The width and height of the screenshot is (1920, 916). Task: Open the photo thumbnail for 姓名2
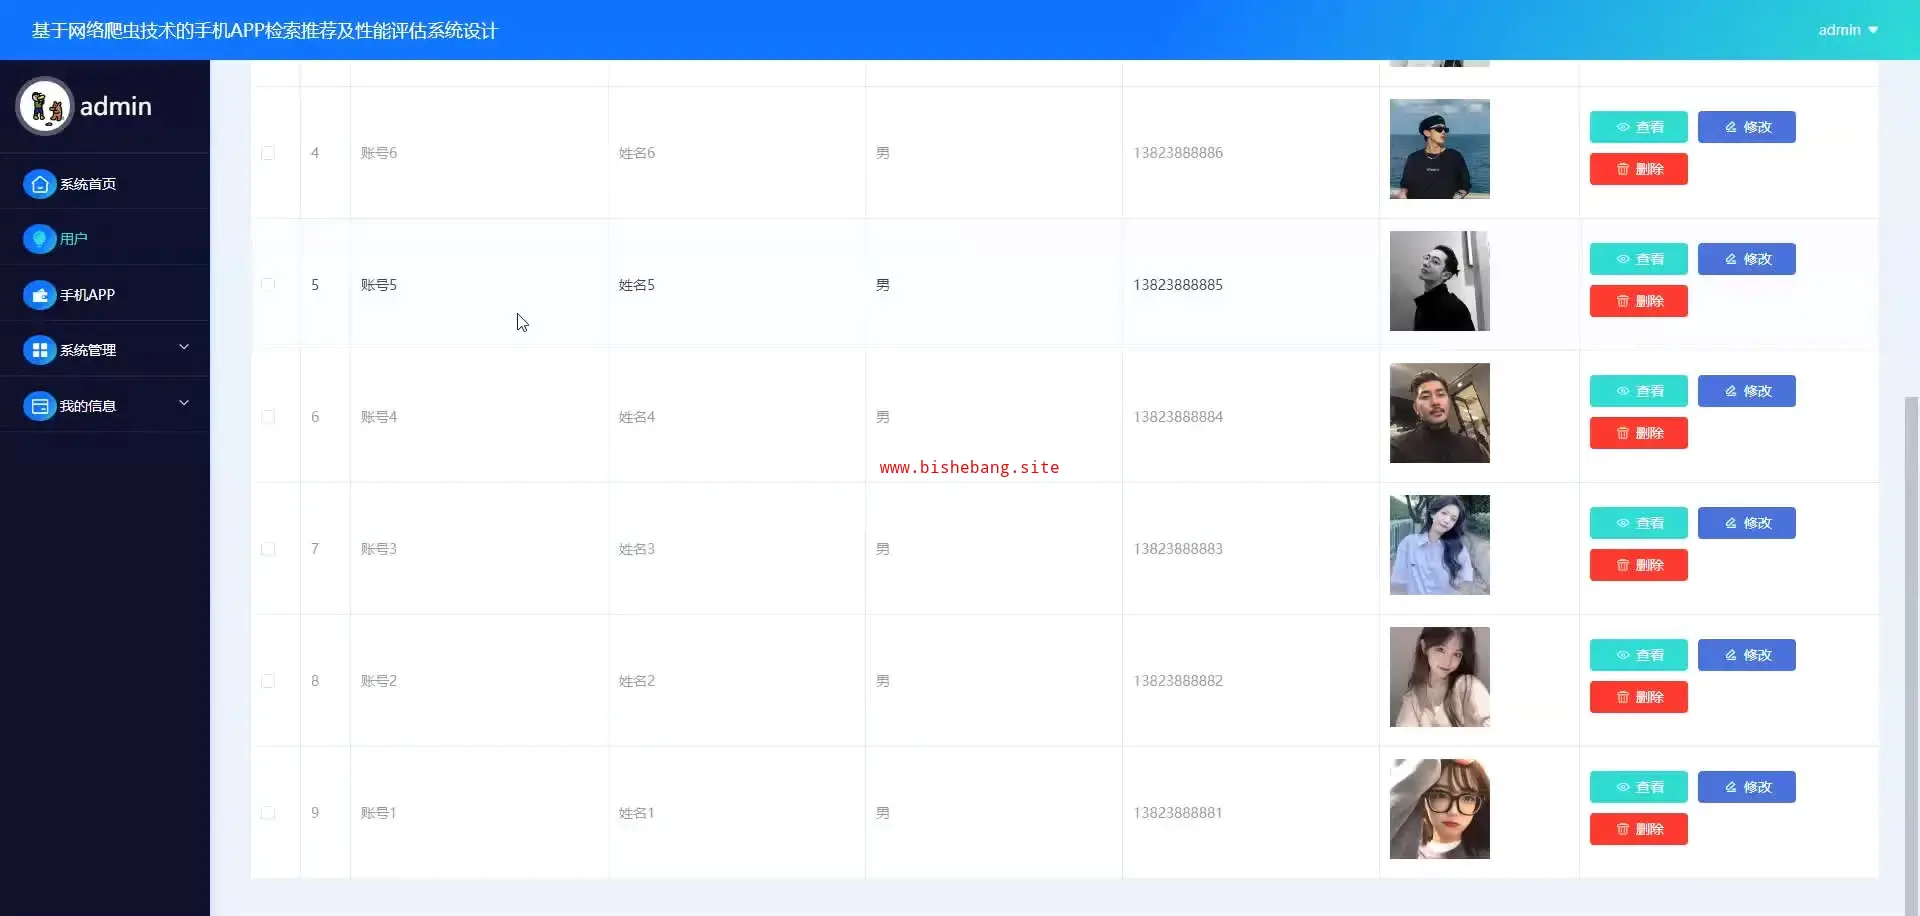(1440, 677)
